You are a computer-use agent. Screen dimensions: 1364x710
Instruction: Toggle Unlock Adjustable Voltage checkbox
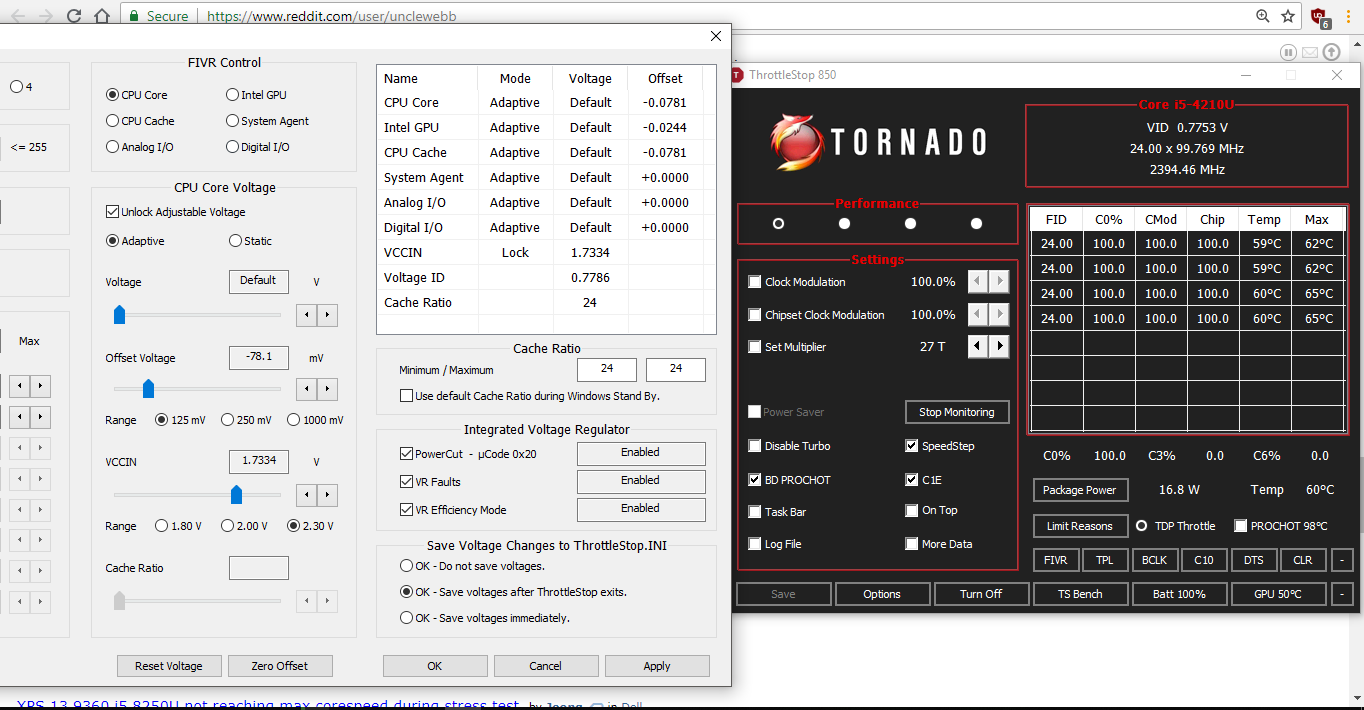112,212
